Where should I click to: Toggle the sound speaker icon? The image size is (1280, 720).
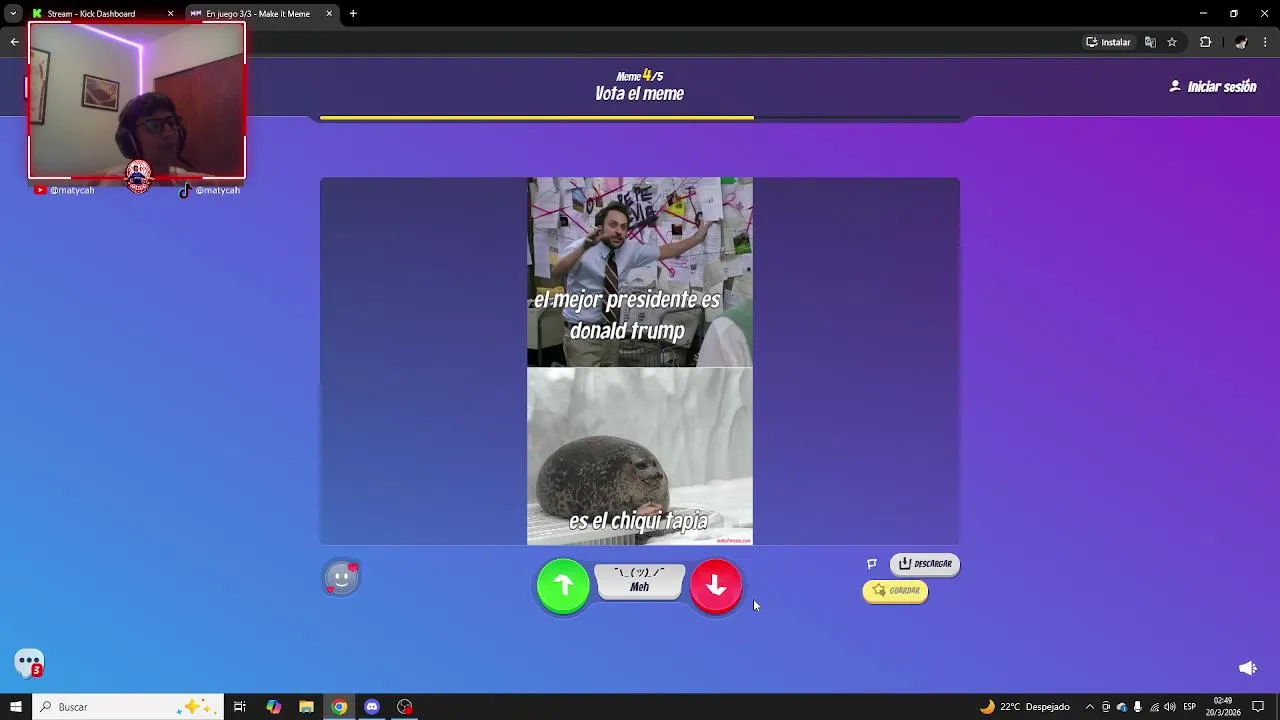pos(1248,668)
